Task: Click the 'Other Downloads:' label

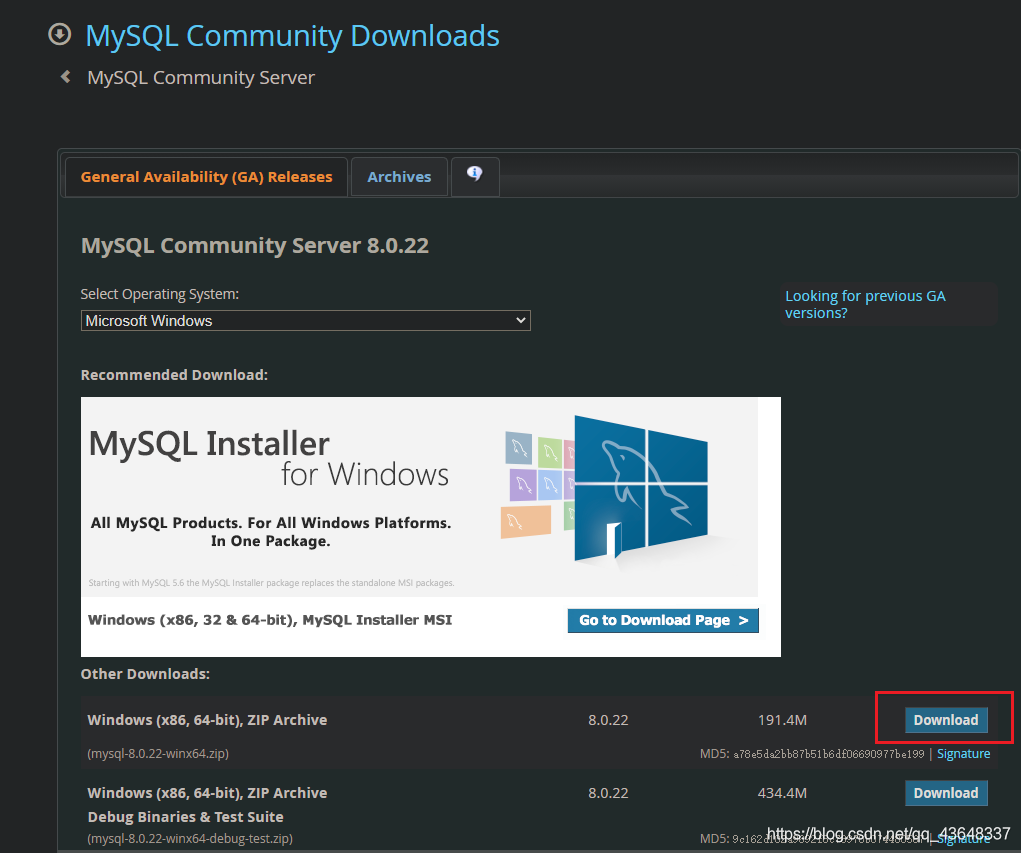Action: pos(145,674)
